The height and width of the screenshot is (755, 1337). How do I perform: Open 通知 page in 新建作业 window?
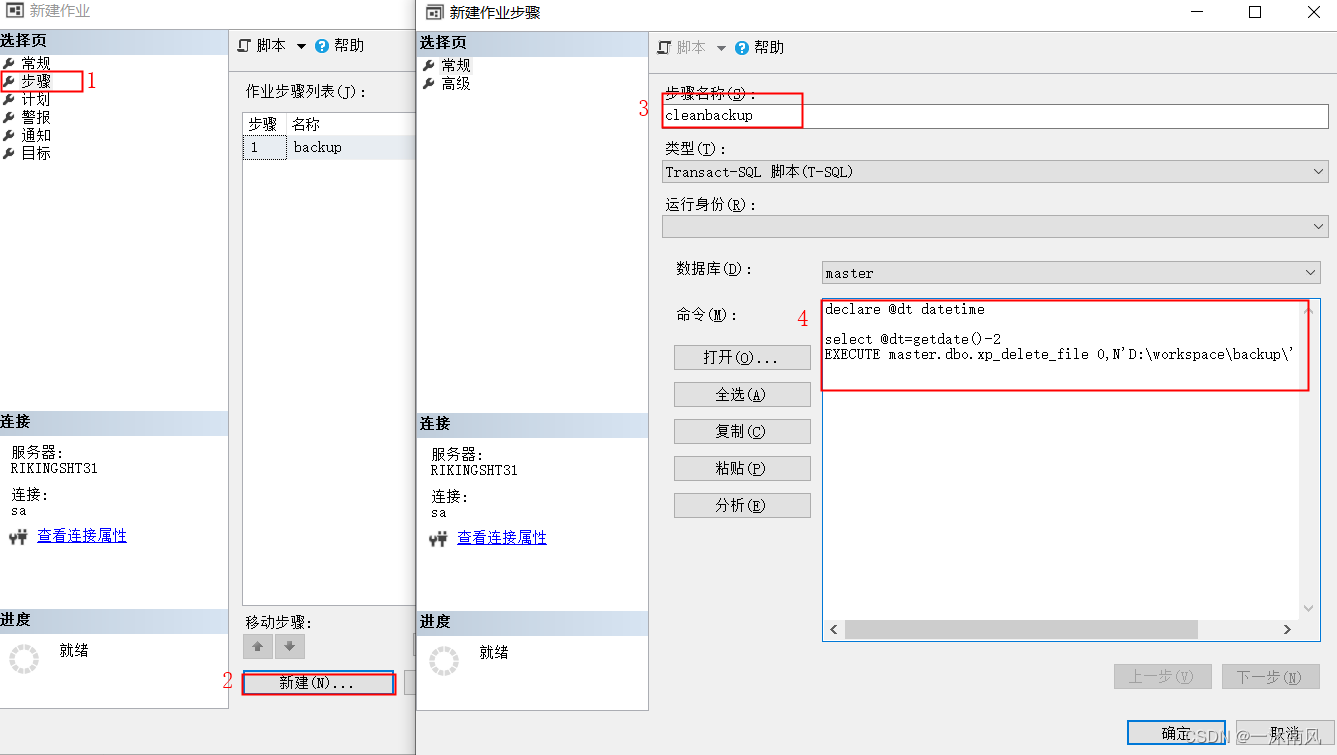click(35, 135)
